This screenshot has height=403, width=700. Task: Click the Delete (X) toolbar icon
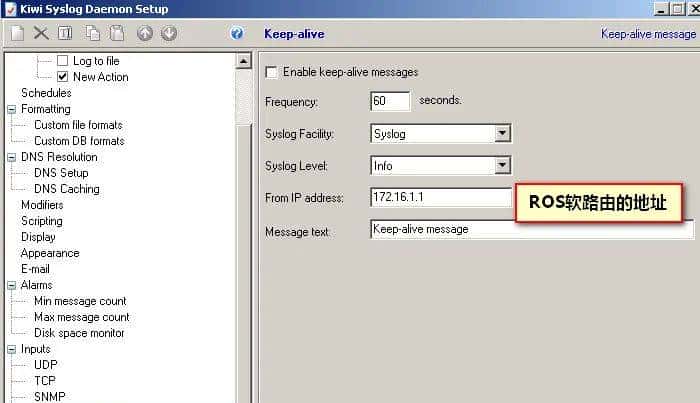click(x=41, y=33)
